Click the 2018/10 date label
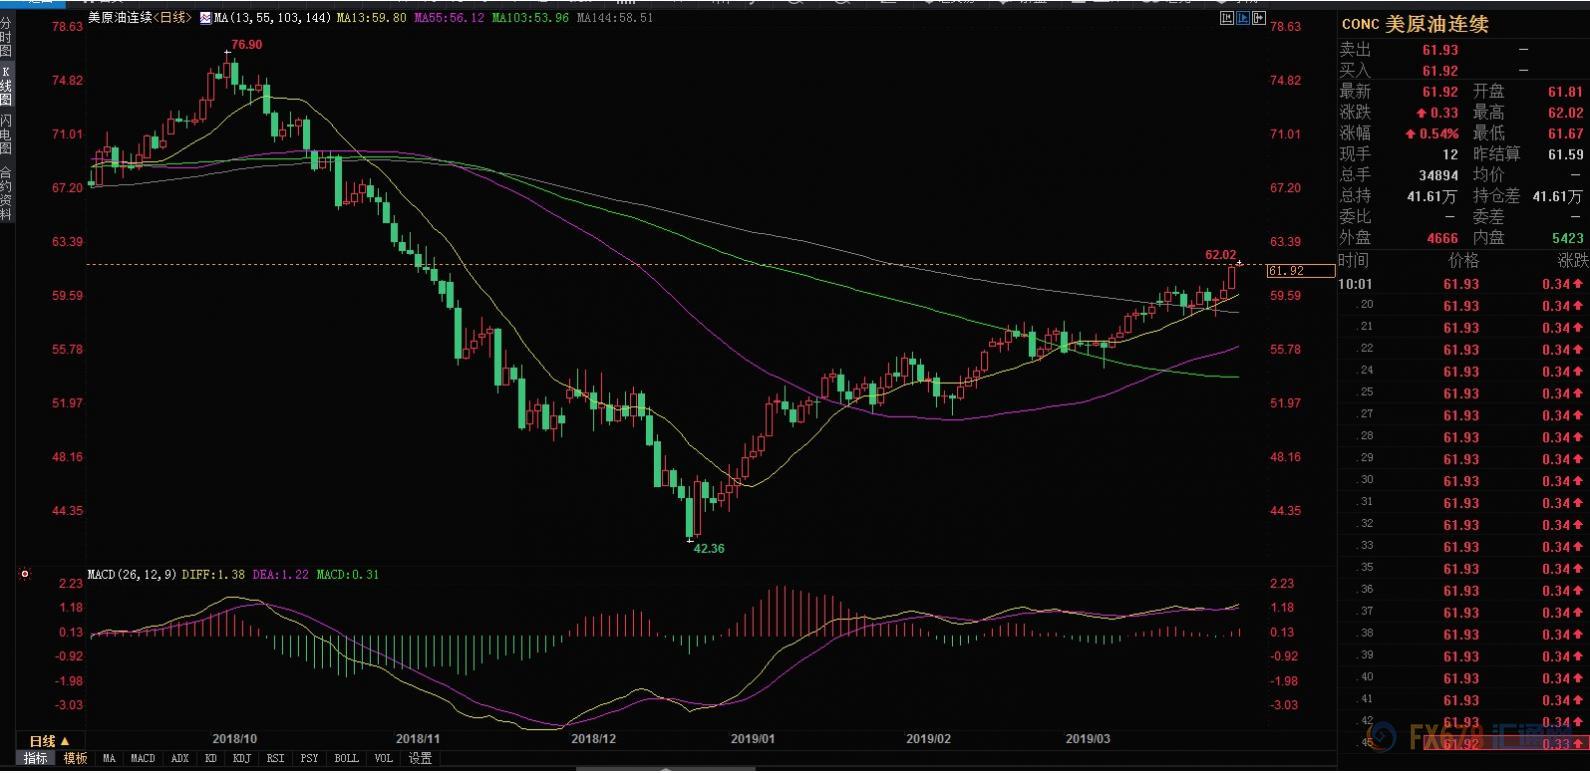 [x=234, y=739]
